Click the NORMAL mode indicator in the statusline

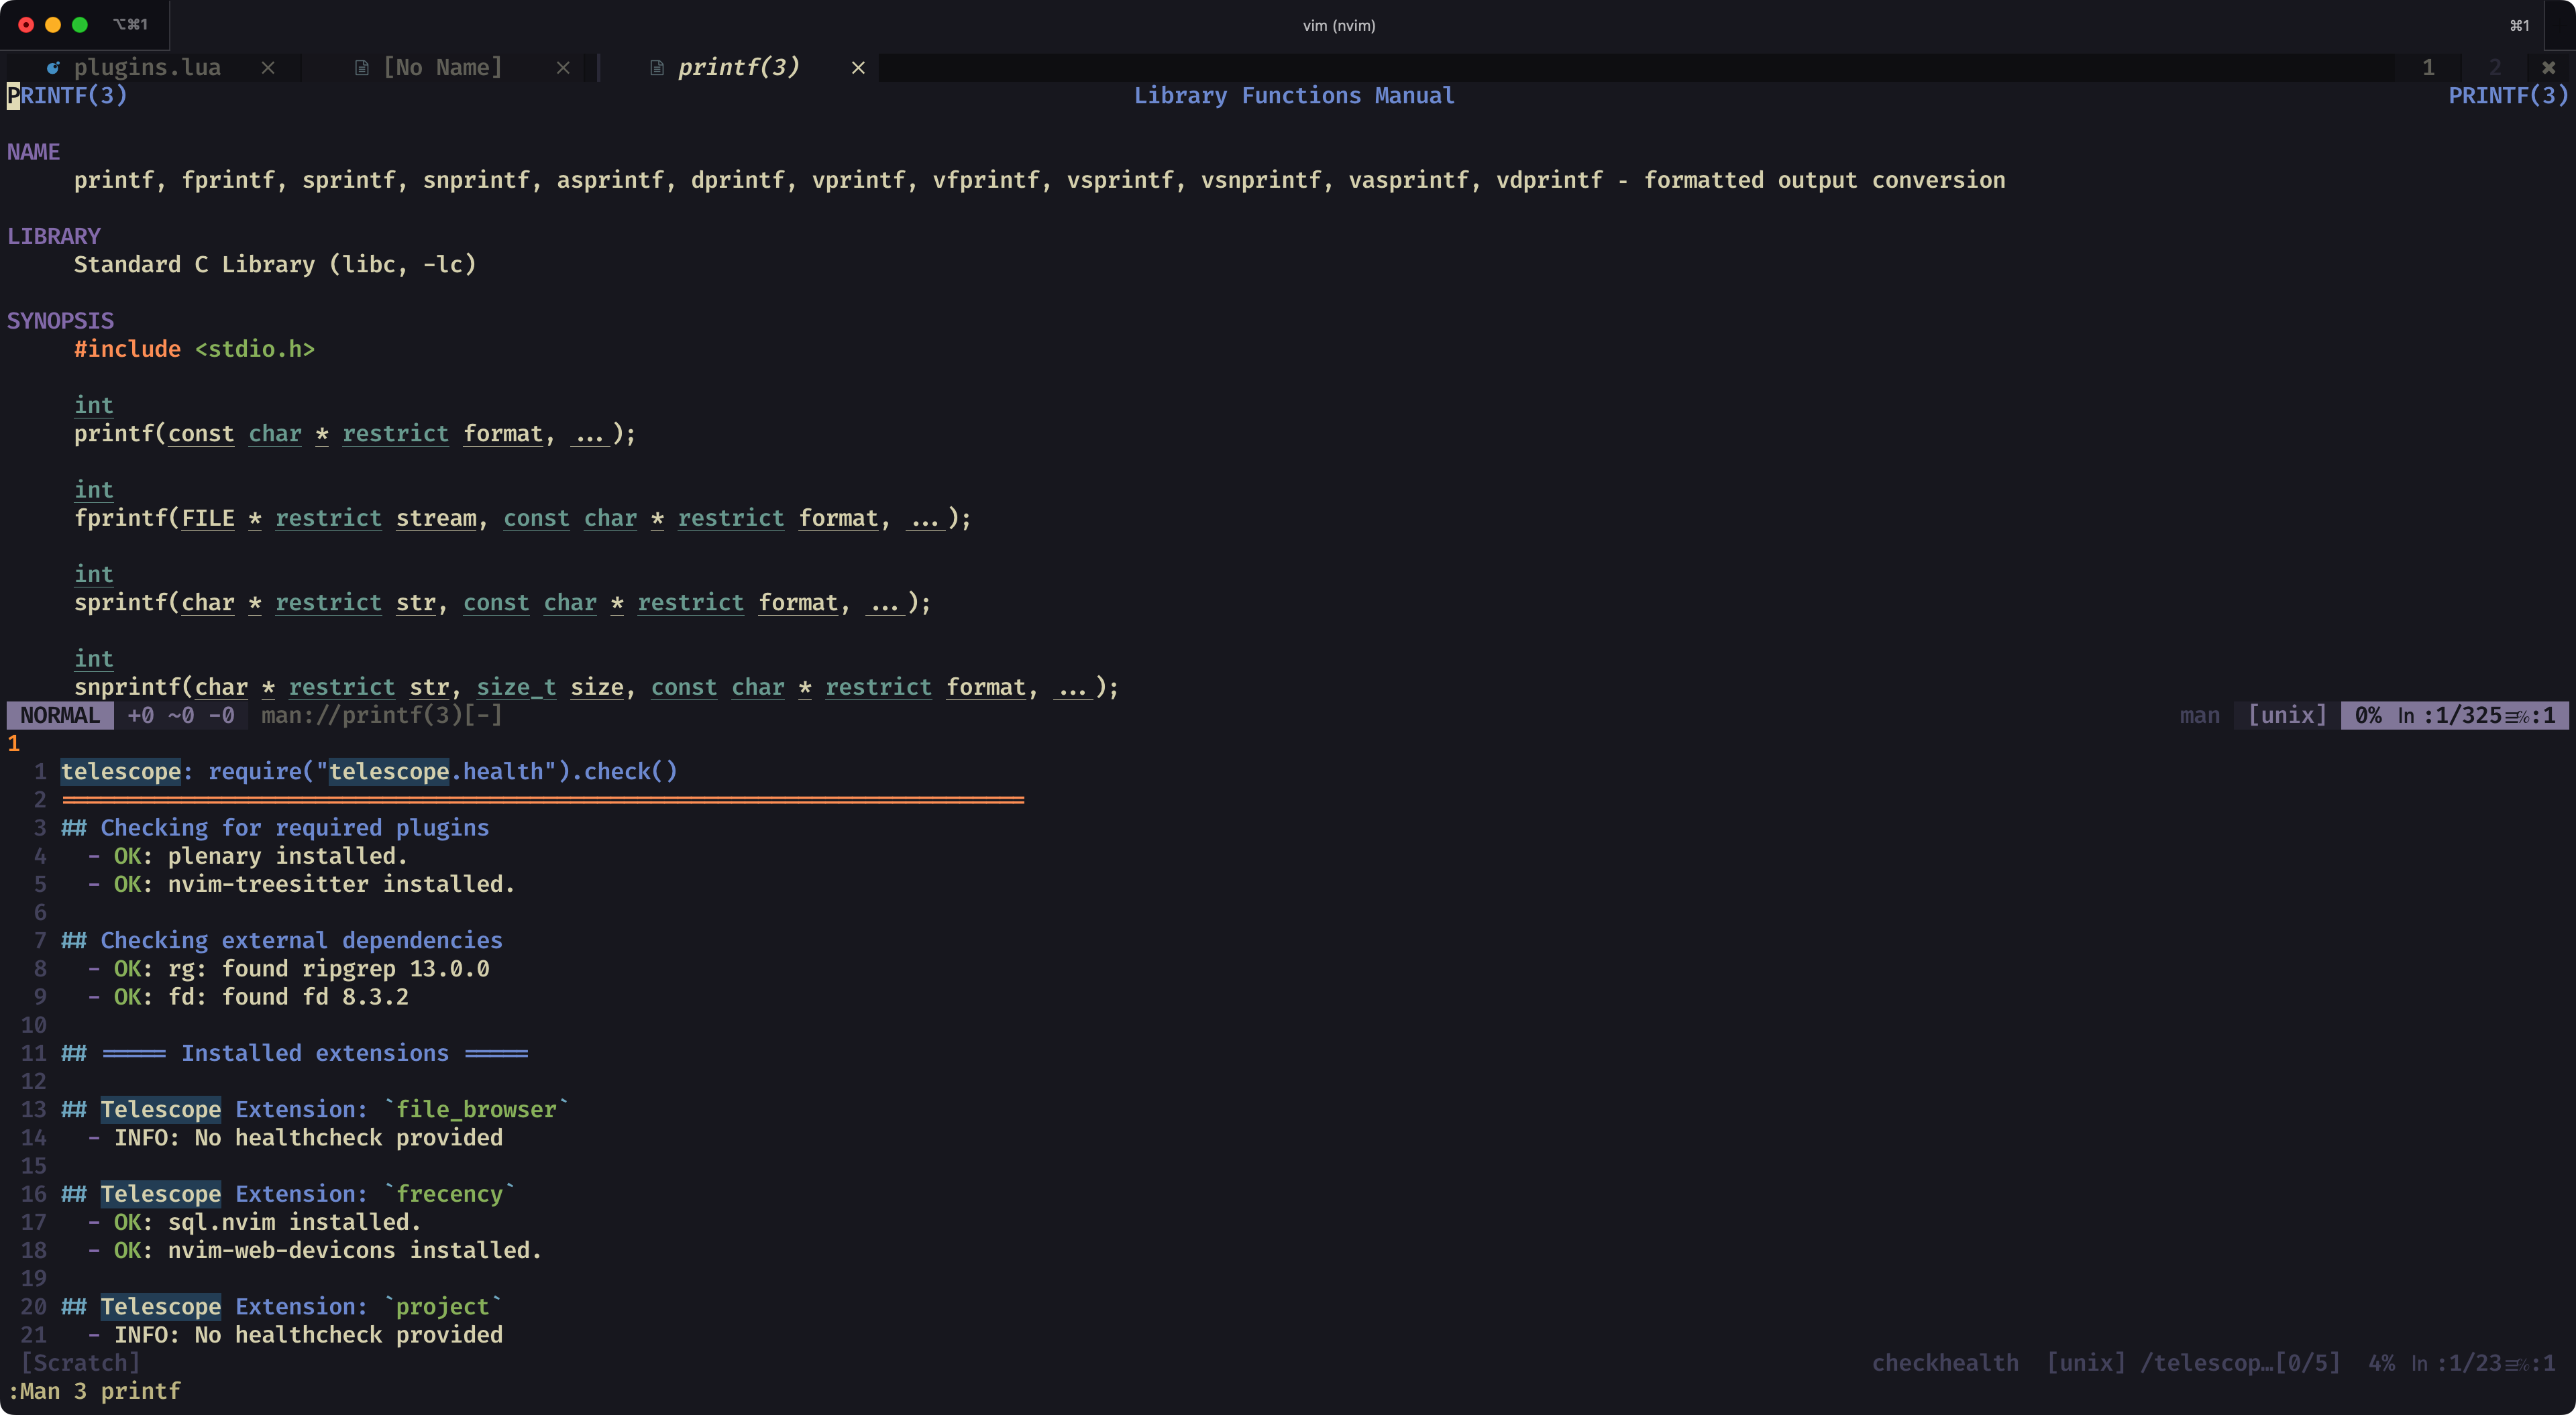point(60,715)
